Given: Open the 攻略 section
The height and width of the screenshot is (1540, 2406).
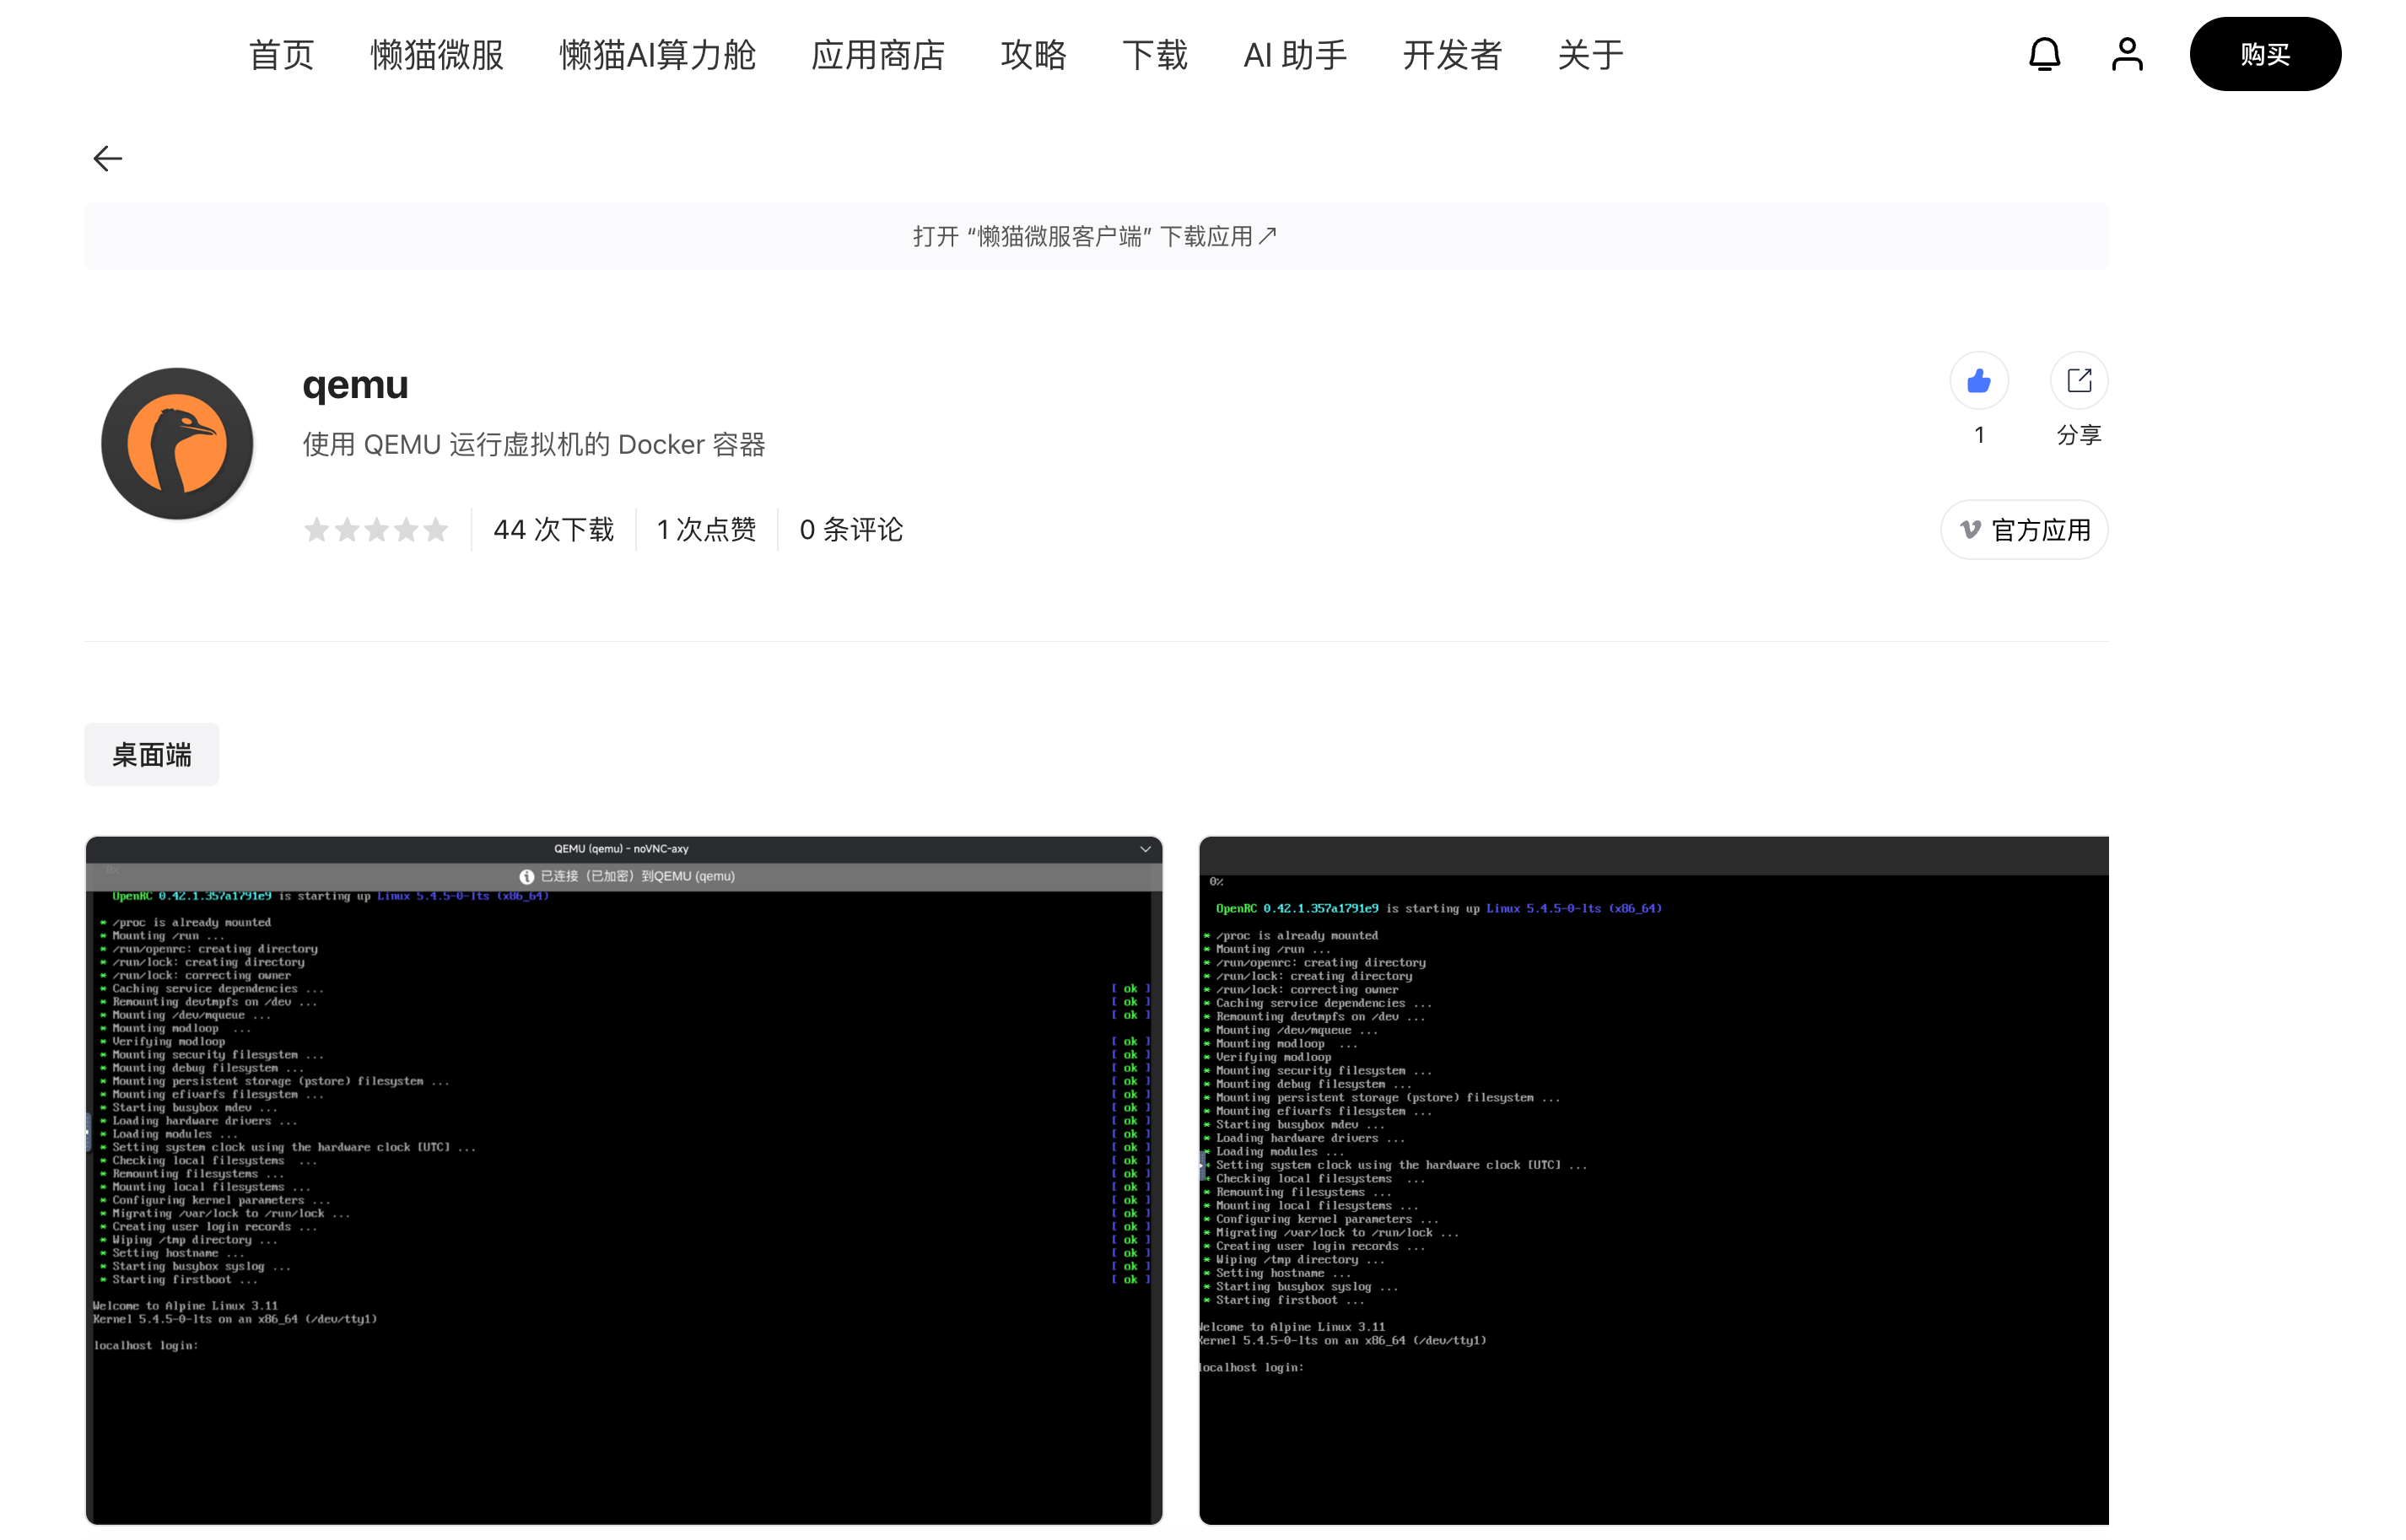Looking at the screenshot, I should [1035, 55].
